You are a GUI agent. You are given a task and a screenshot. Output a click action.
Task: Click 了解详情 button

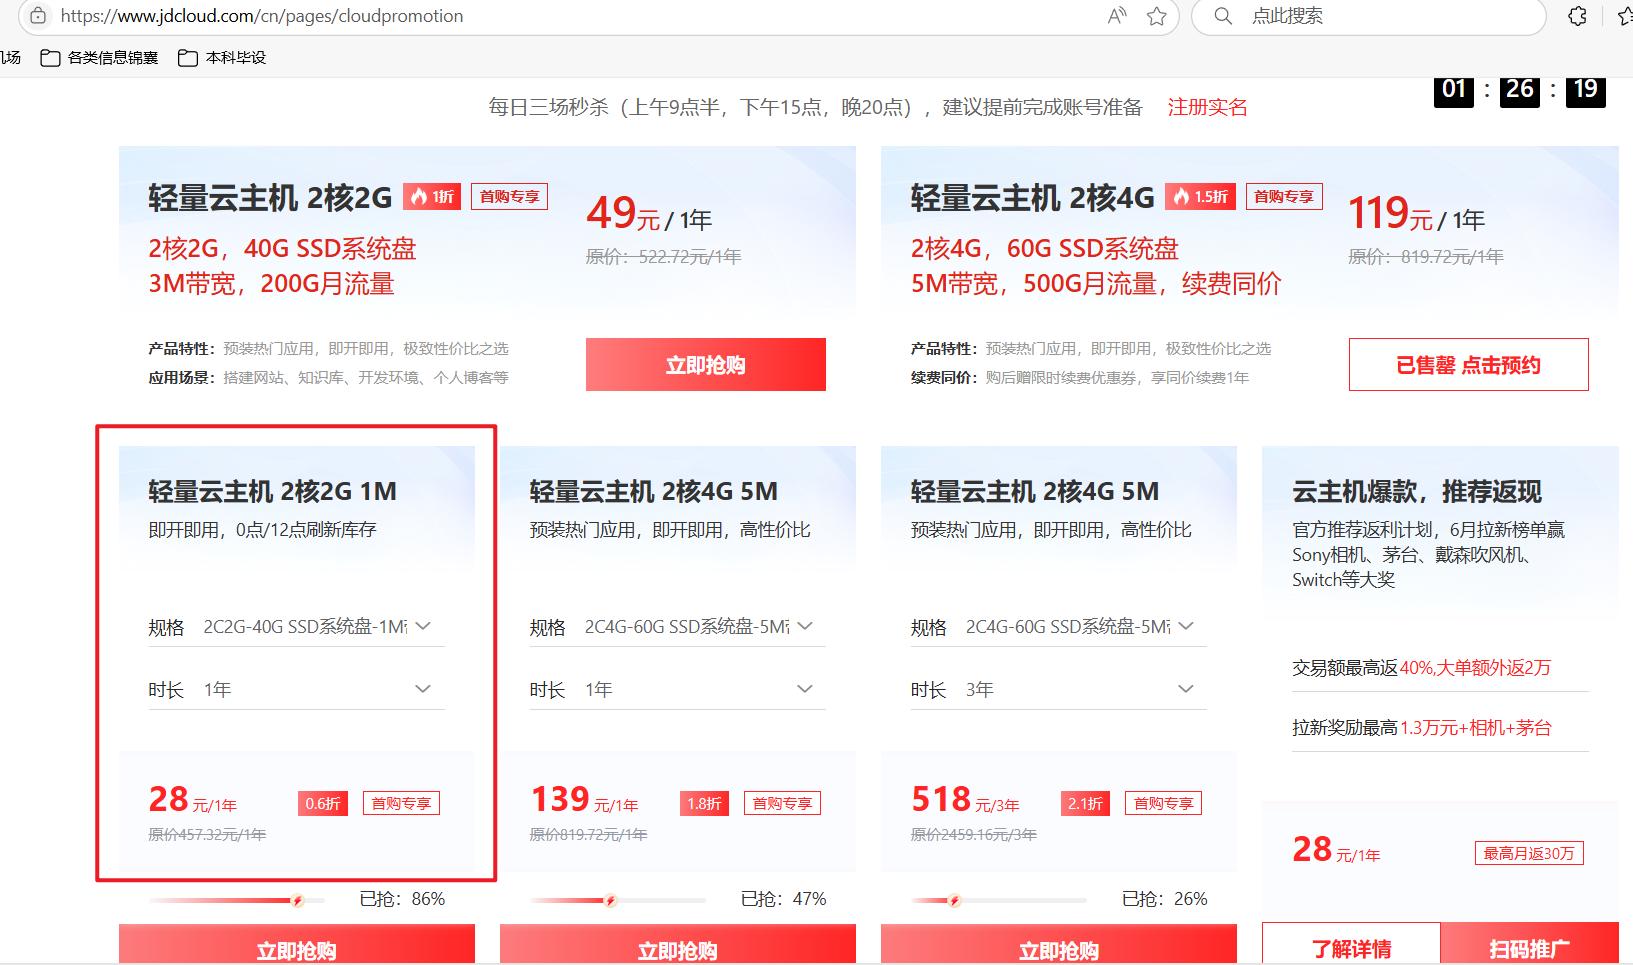(1351, 947)
